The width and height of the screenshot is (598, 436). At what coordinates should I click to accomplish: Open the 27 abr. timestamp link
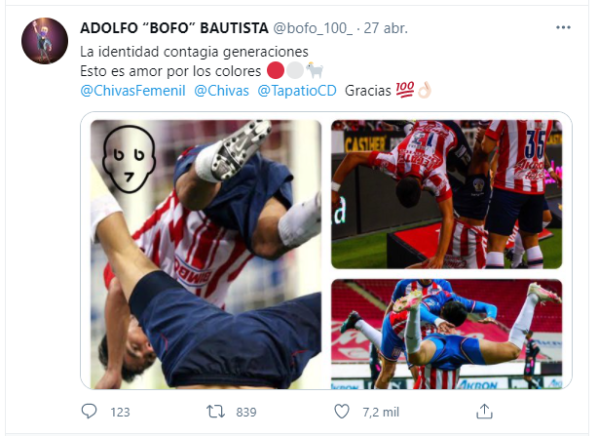386,28
